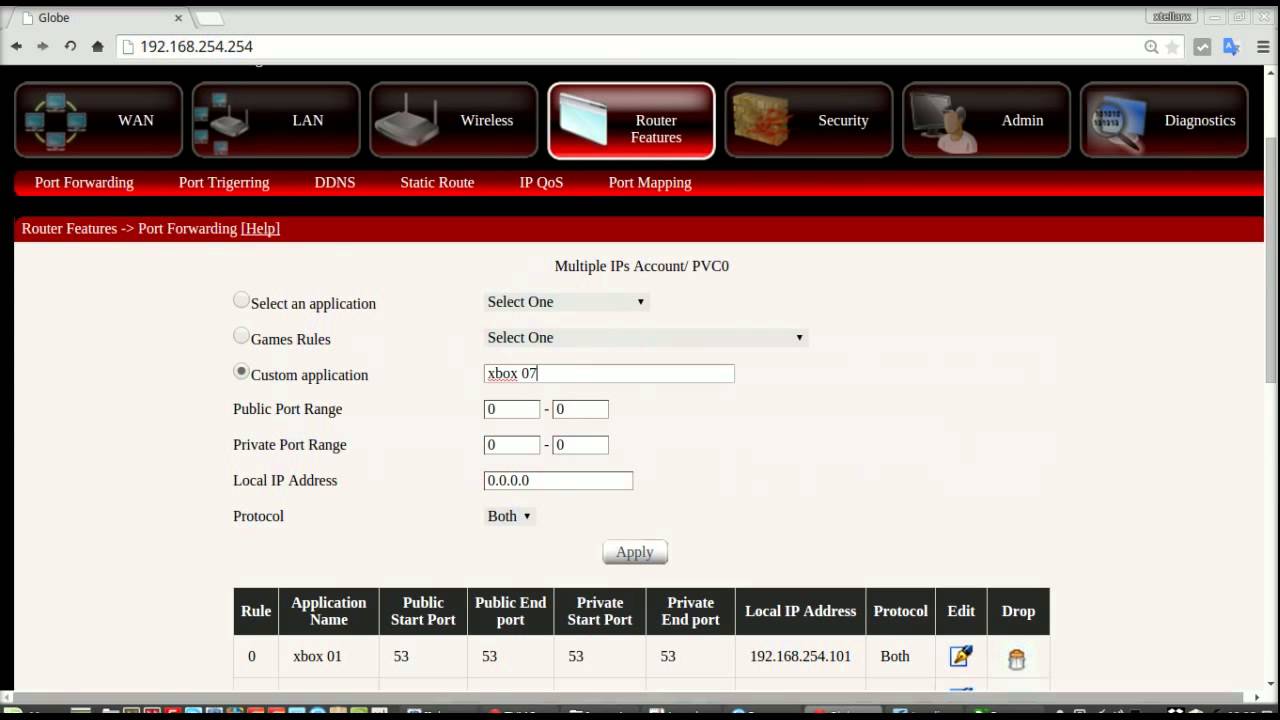Image resolution: width=1280 pixels, height=720 pixels.
Task: Open the zoom magnifier in address bar
Action: (1151, 47)
